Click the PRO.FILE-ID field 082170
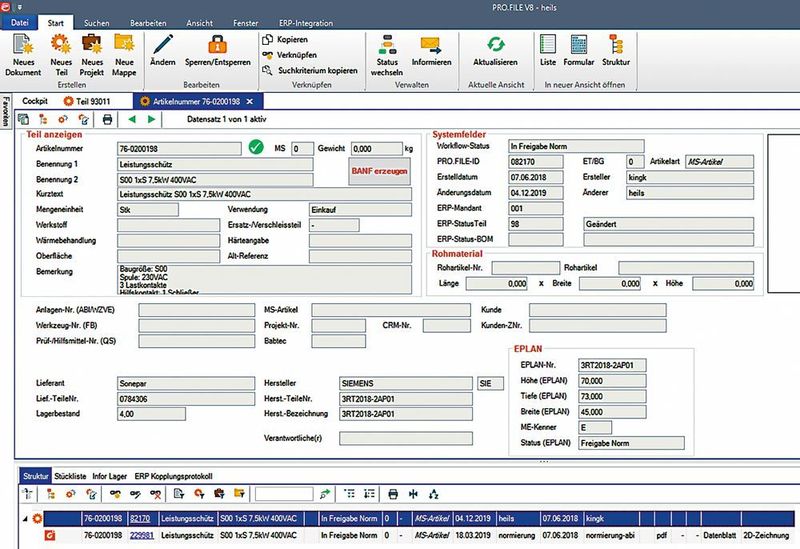This screenshot has height=549, width=800. pyautogui.click(x=536, y=162)
